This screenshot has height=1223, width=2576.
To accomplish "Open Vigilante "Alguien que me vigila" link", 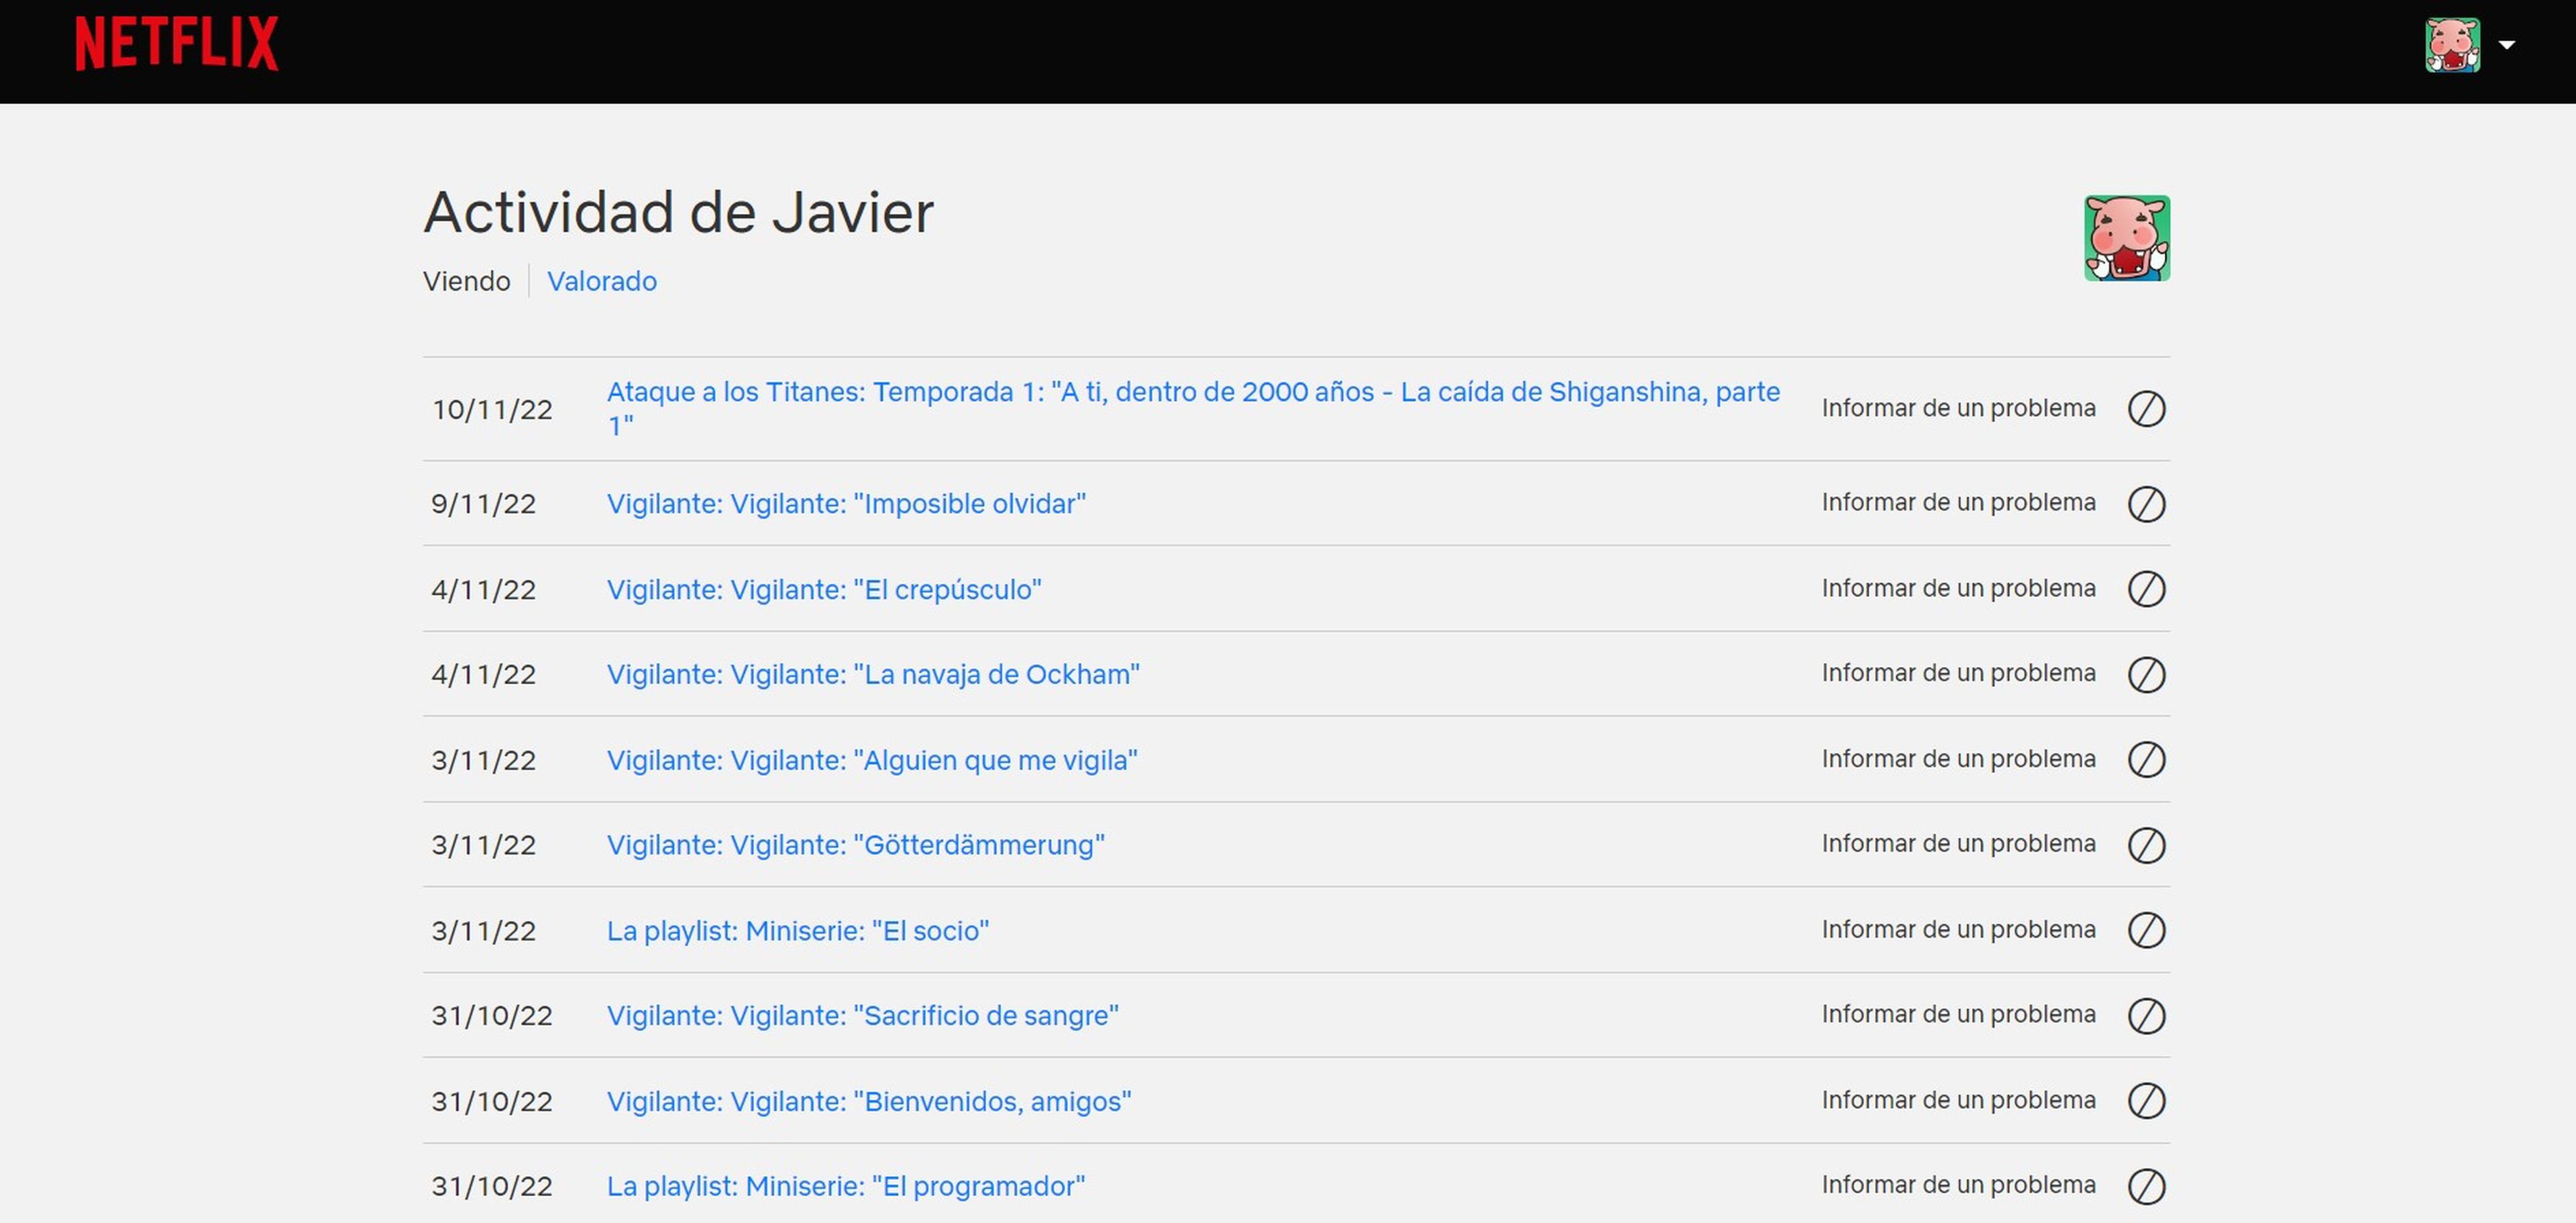I will click(x=872, y=760).
